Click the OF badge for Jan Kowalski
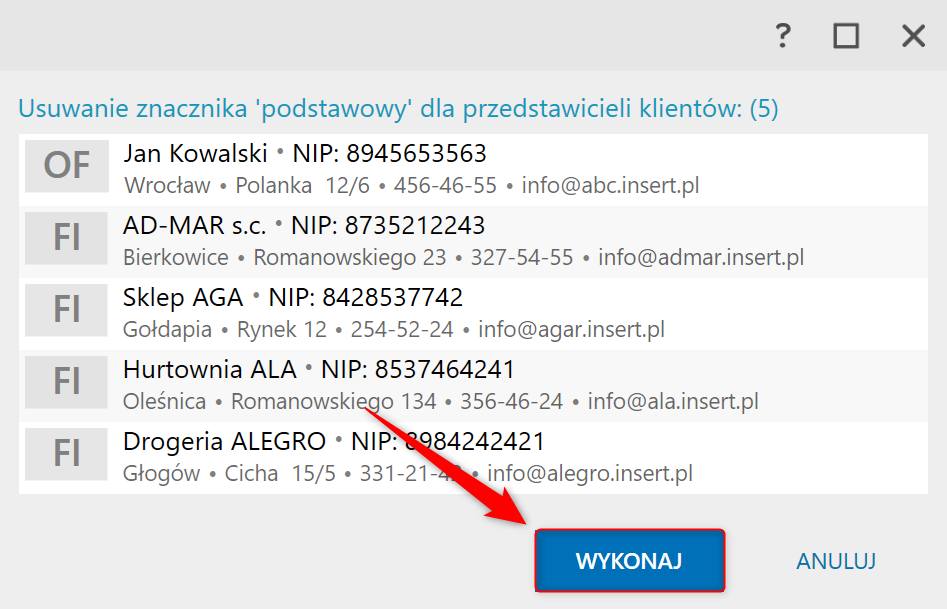This screenshot has width=947, height=609. pos(66,166)
